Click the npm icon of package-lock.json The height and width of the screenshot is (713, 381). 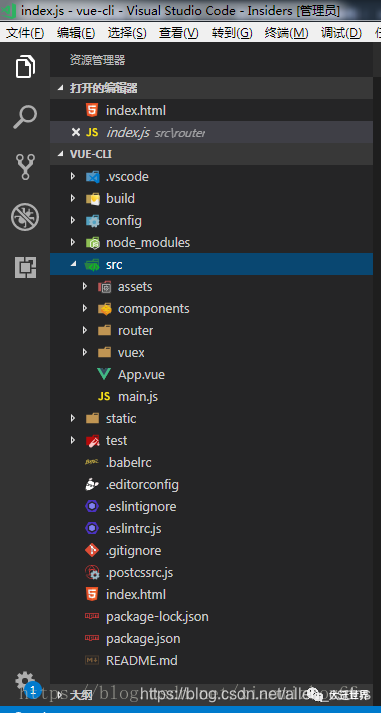(92, 617)
